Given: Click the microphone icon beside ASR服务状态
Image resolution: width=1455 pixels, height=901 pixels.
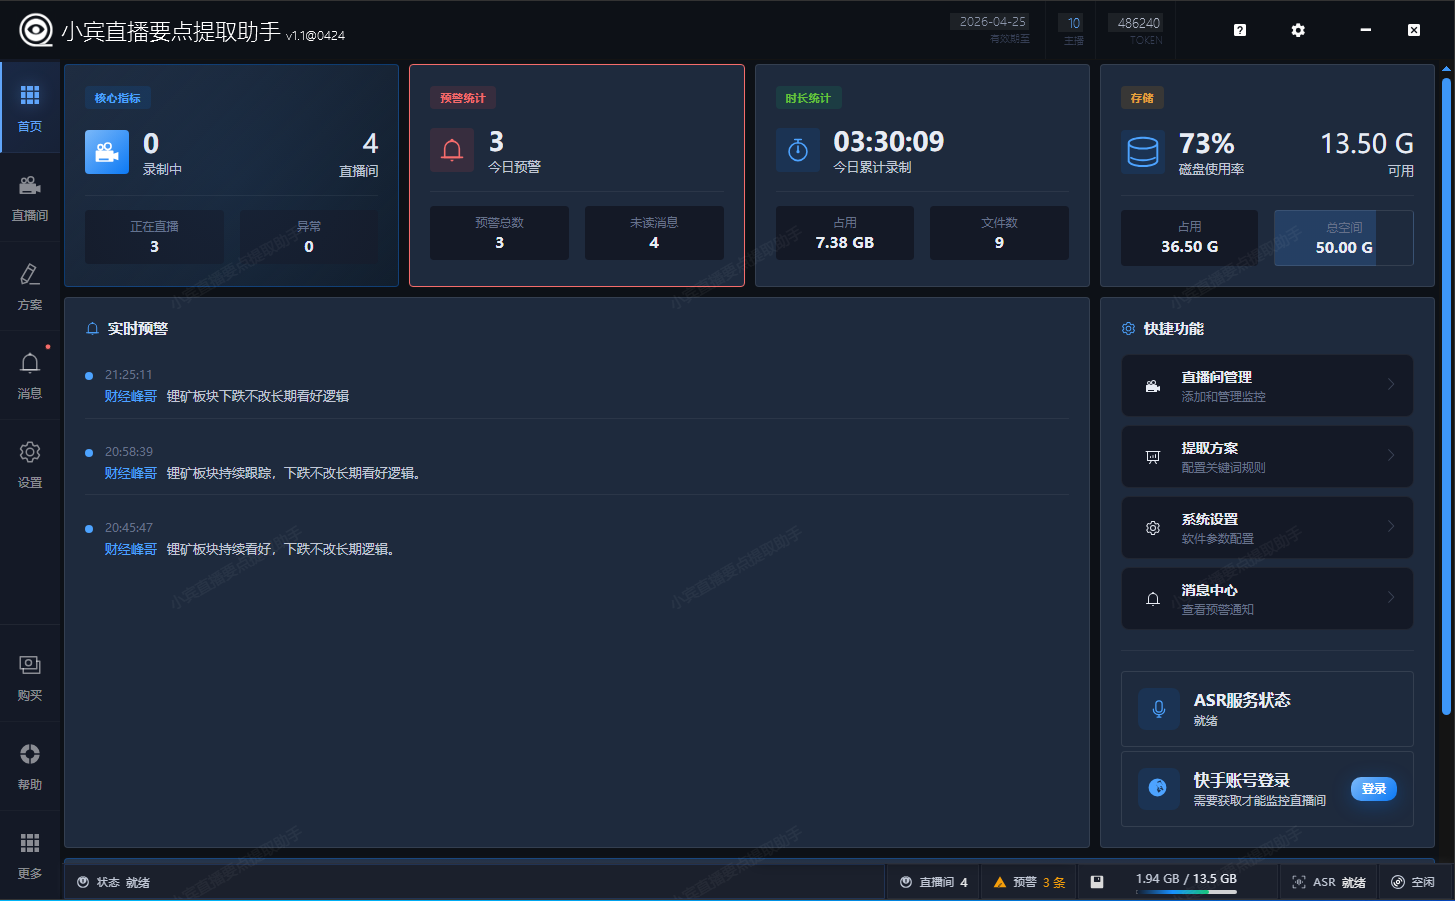Looking at the screenshot, I should point(1158,709).
